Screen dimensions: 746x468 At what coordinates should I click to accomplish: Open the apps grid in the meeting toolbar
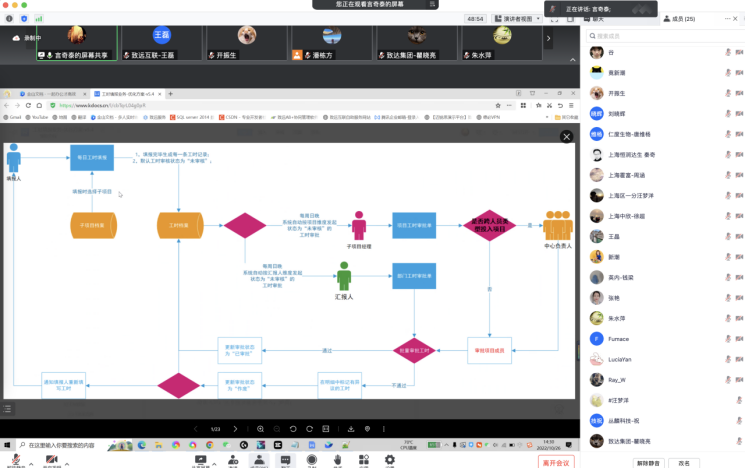click(364, 460)
